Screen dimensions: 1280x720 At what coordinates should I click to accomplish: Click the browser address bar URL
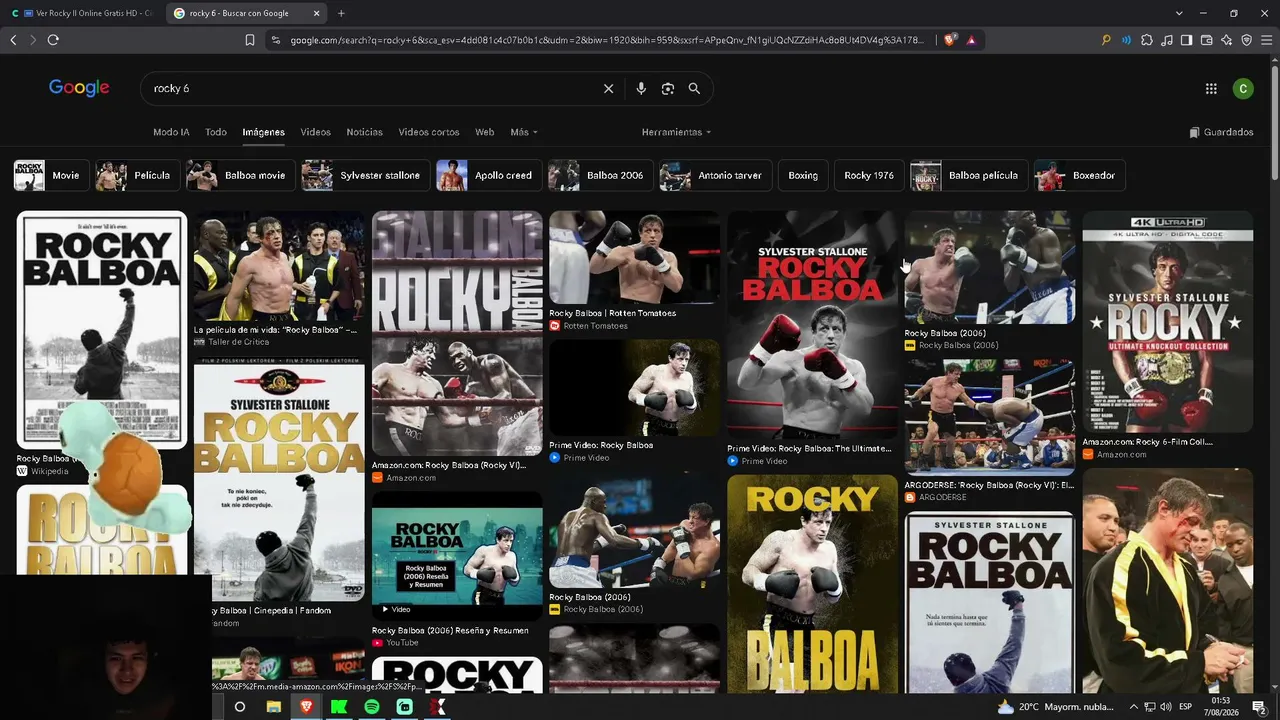tap(607, 40)
